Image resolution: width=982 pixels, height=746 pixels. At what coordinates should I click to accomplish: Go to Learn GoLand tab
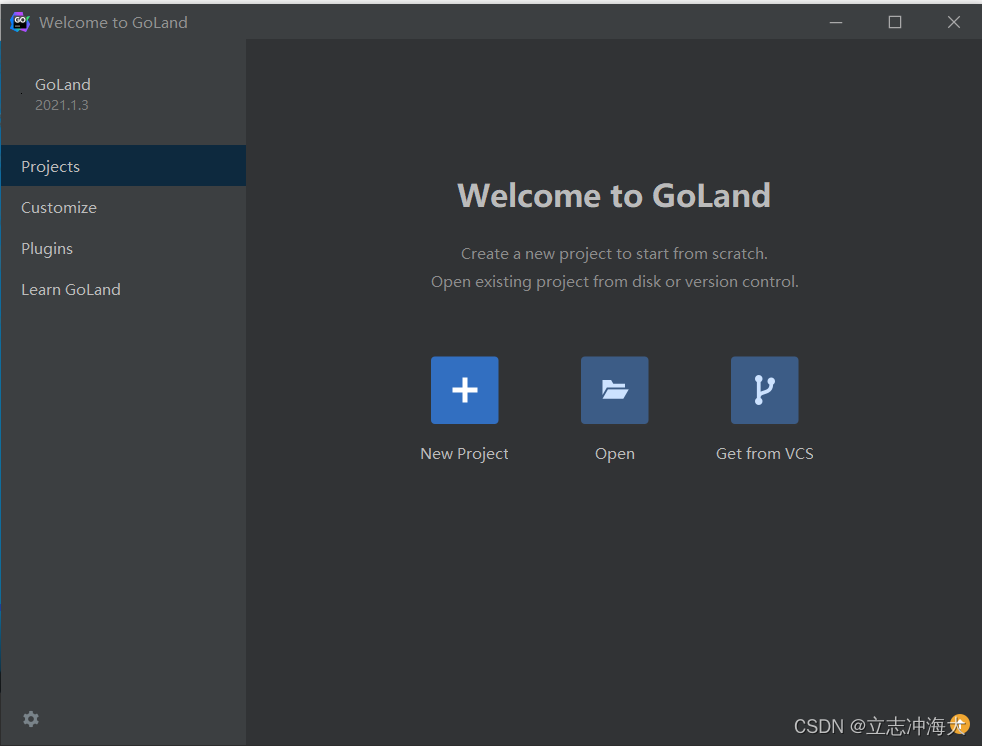(123, 289)
